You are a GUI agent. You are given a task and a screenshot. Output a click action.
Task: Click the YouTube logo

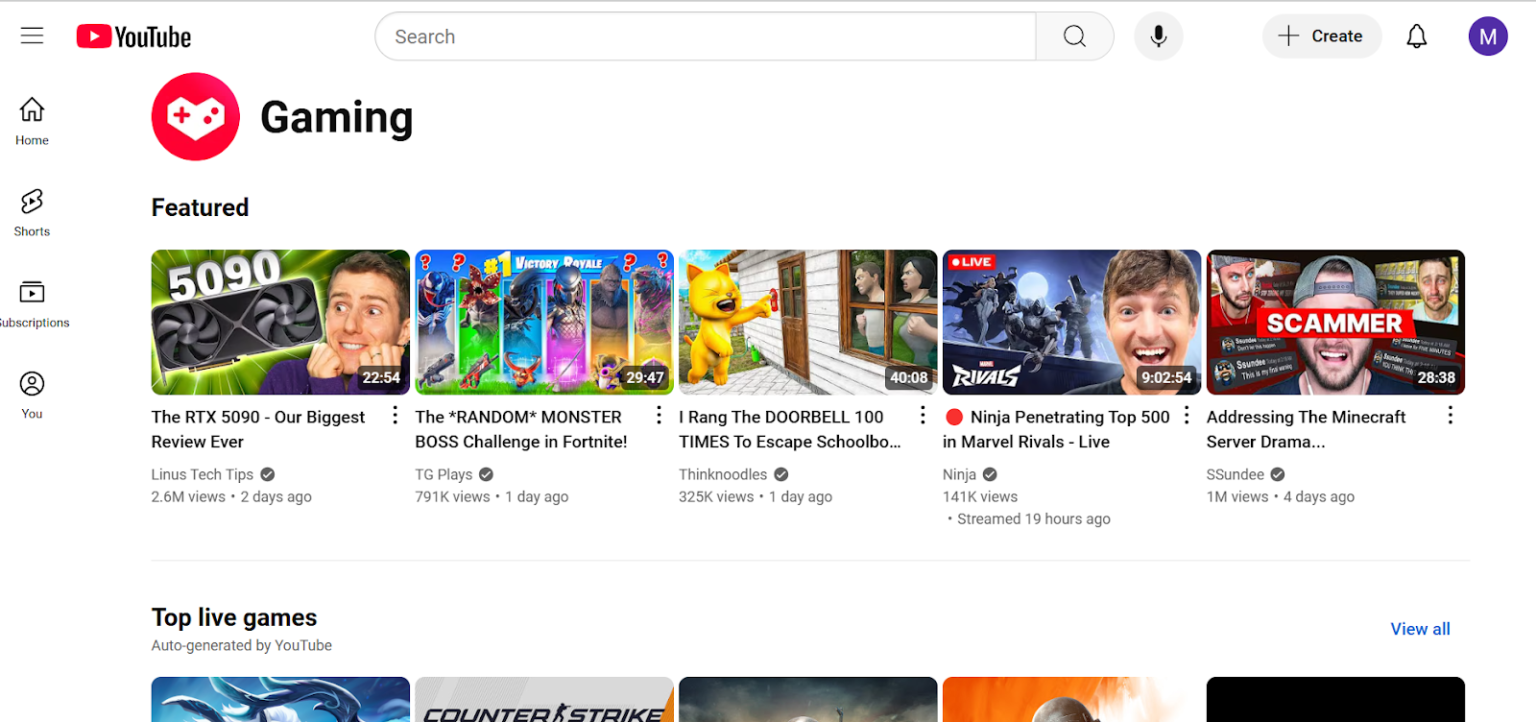134,37
